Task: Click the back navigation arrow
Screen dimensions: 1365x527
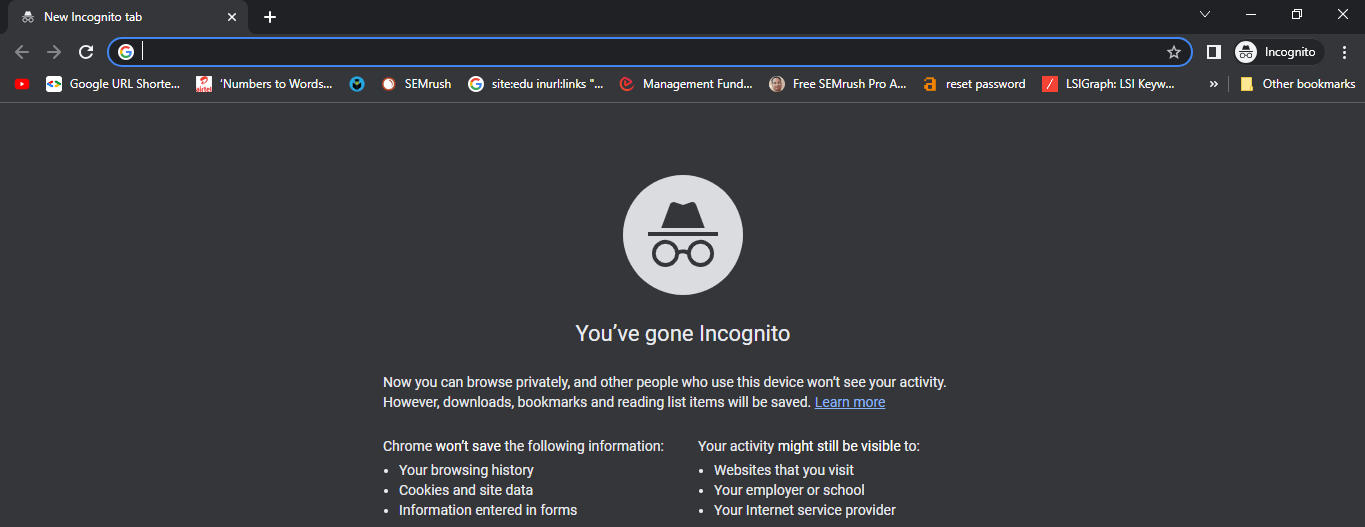Action: tap(22, 52)
